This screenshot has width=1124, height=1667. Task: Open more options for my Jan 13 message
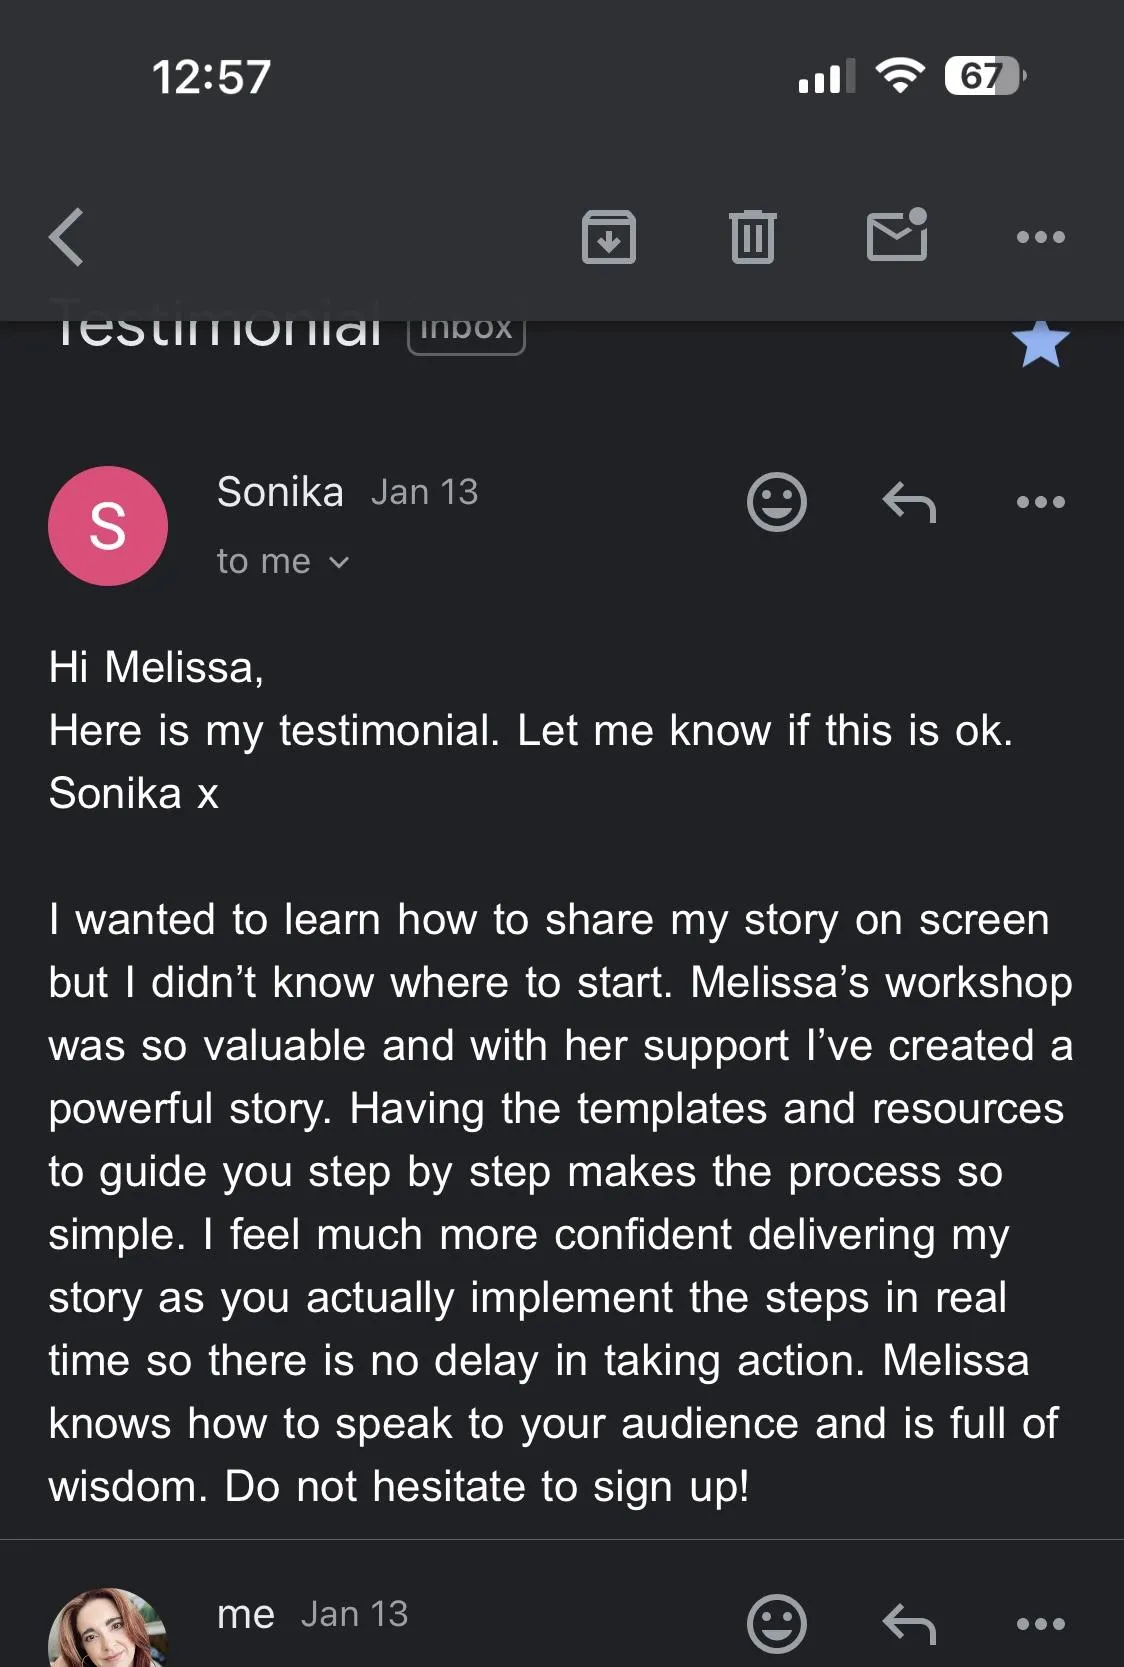click(x=1040, y=1623)
